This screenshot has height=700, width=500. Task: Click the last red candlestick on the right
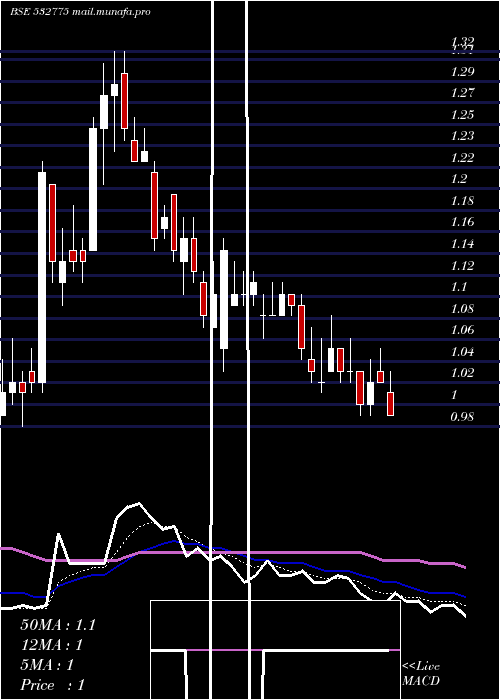(391, 404)
